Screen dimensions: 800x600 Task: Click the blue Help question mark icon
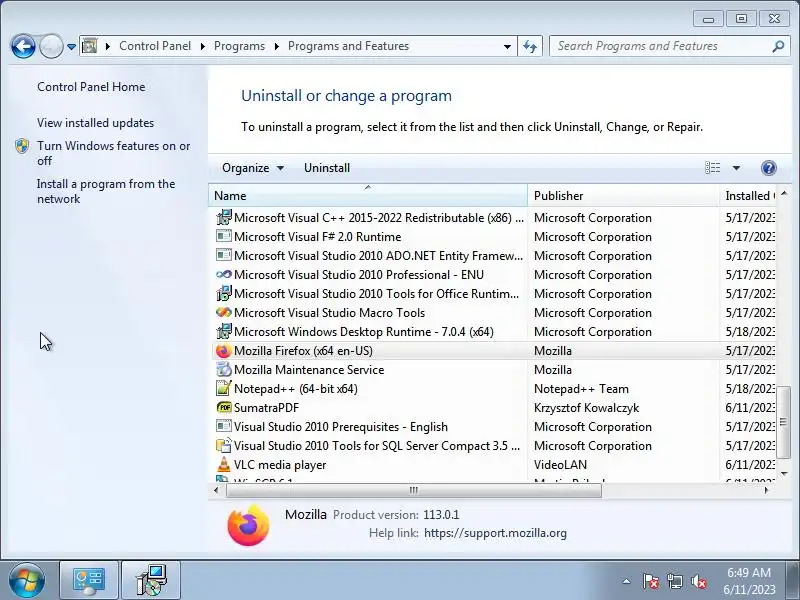768,168
